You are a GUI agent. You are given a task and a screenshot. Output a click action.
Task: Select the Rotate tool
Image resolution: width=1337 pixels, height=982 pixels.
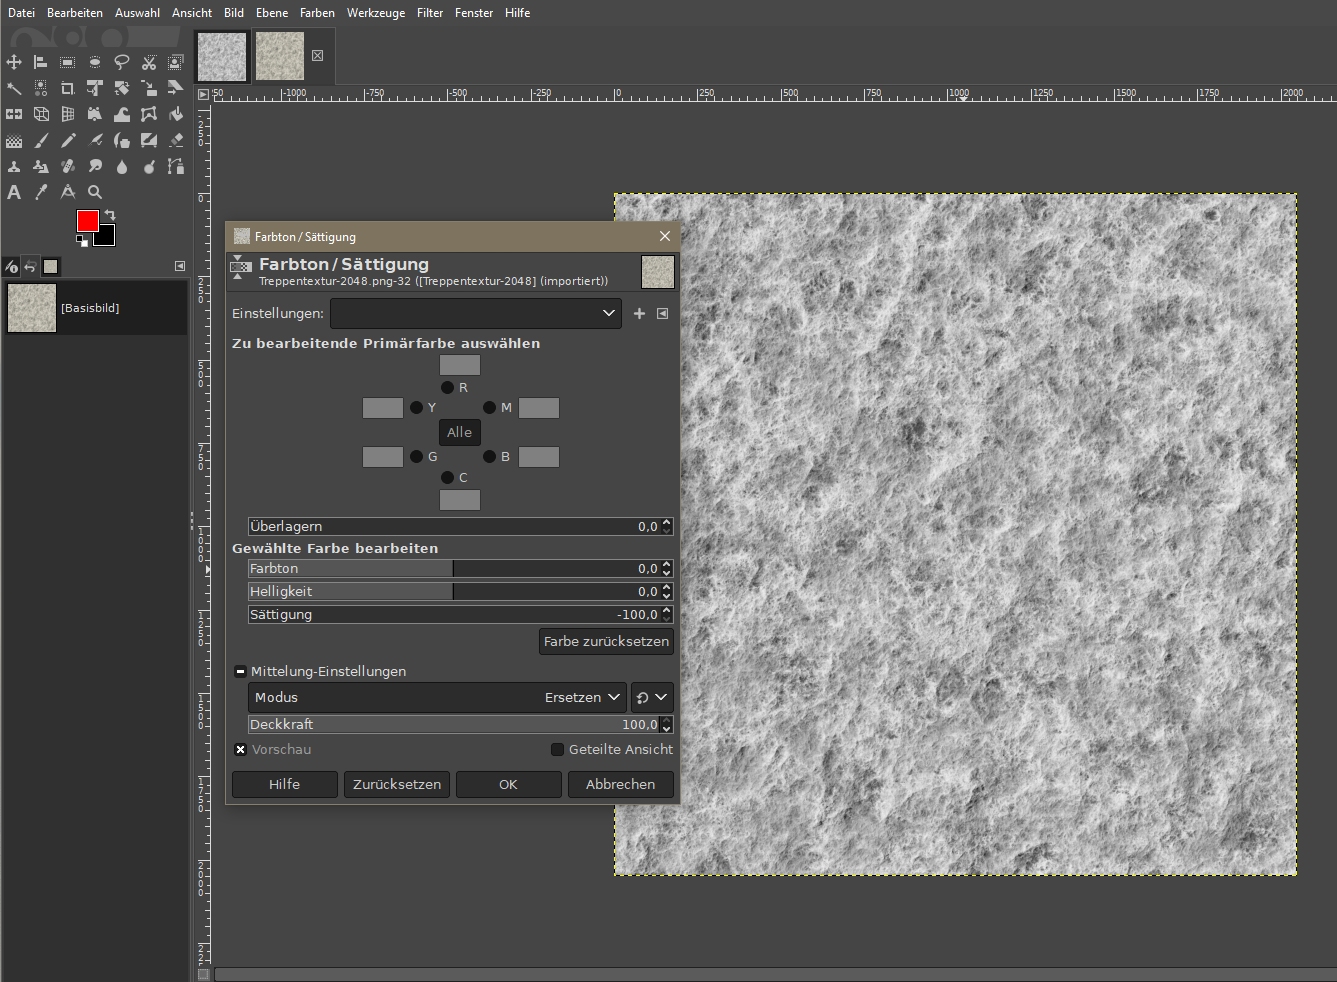point(122,88)
